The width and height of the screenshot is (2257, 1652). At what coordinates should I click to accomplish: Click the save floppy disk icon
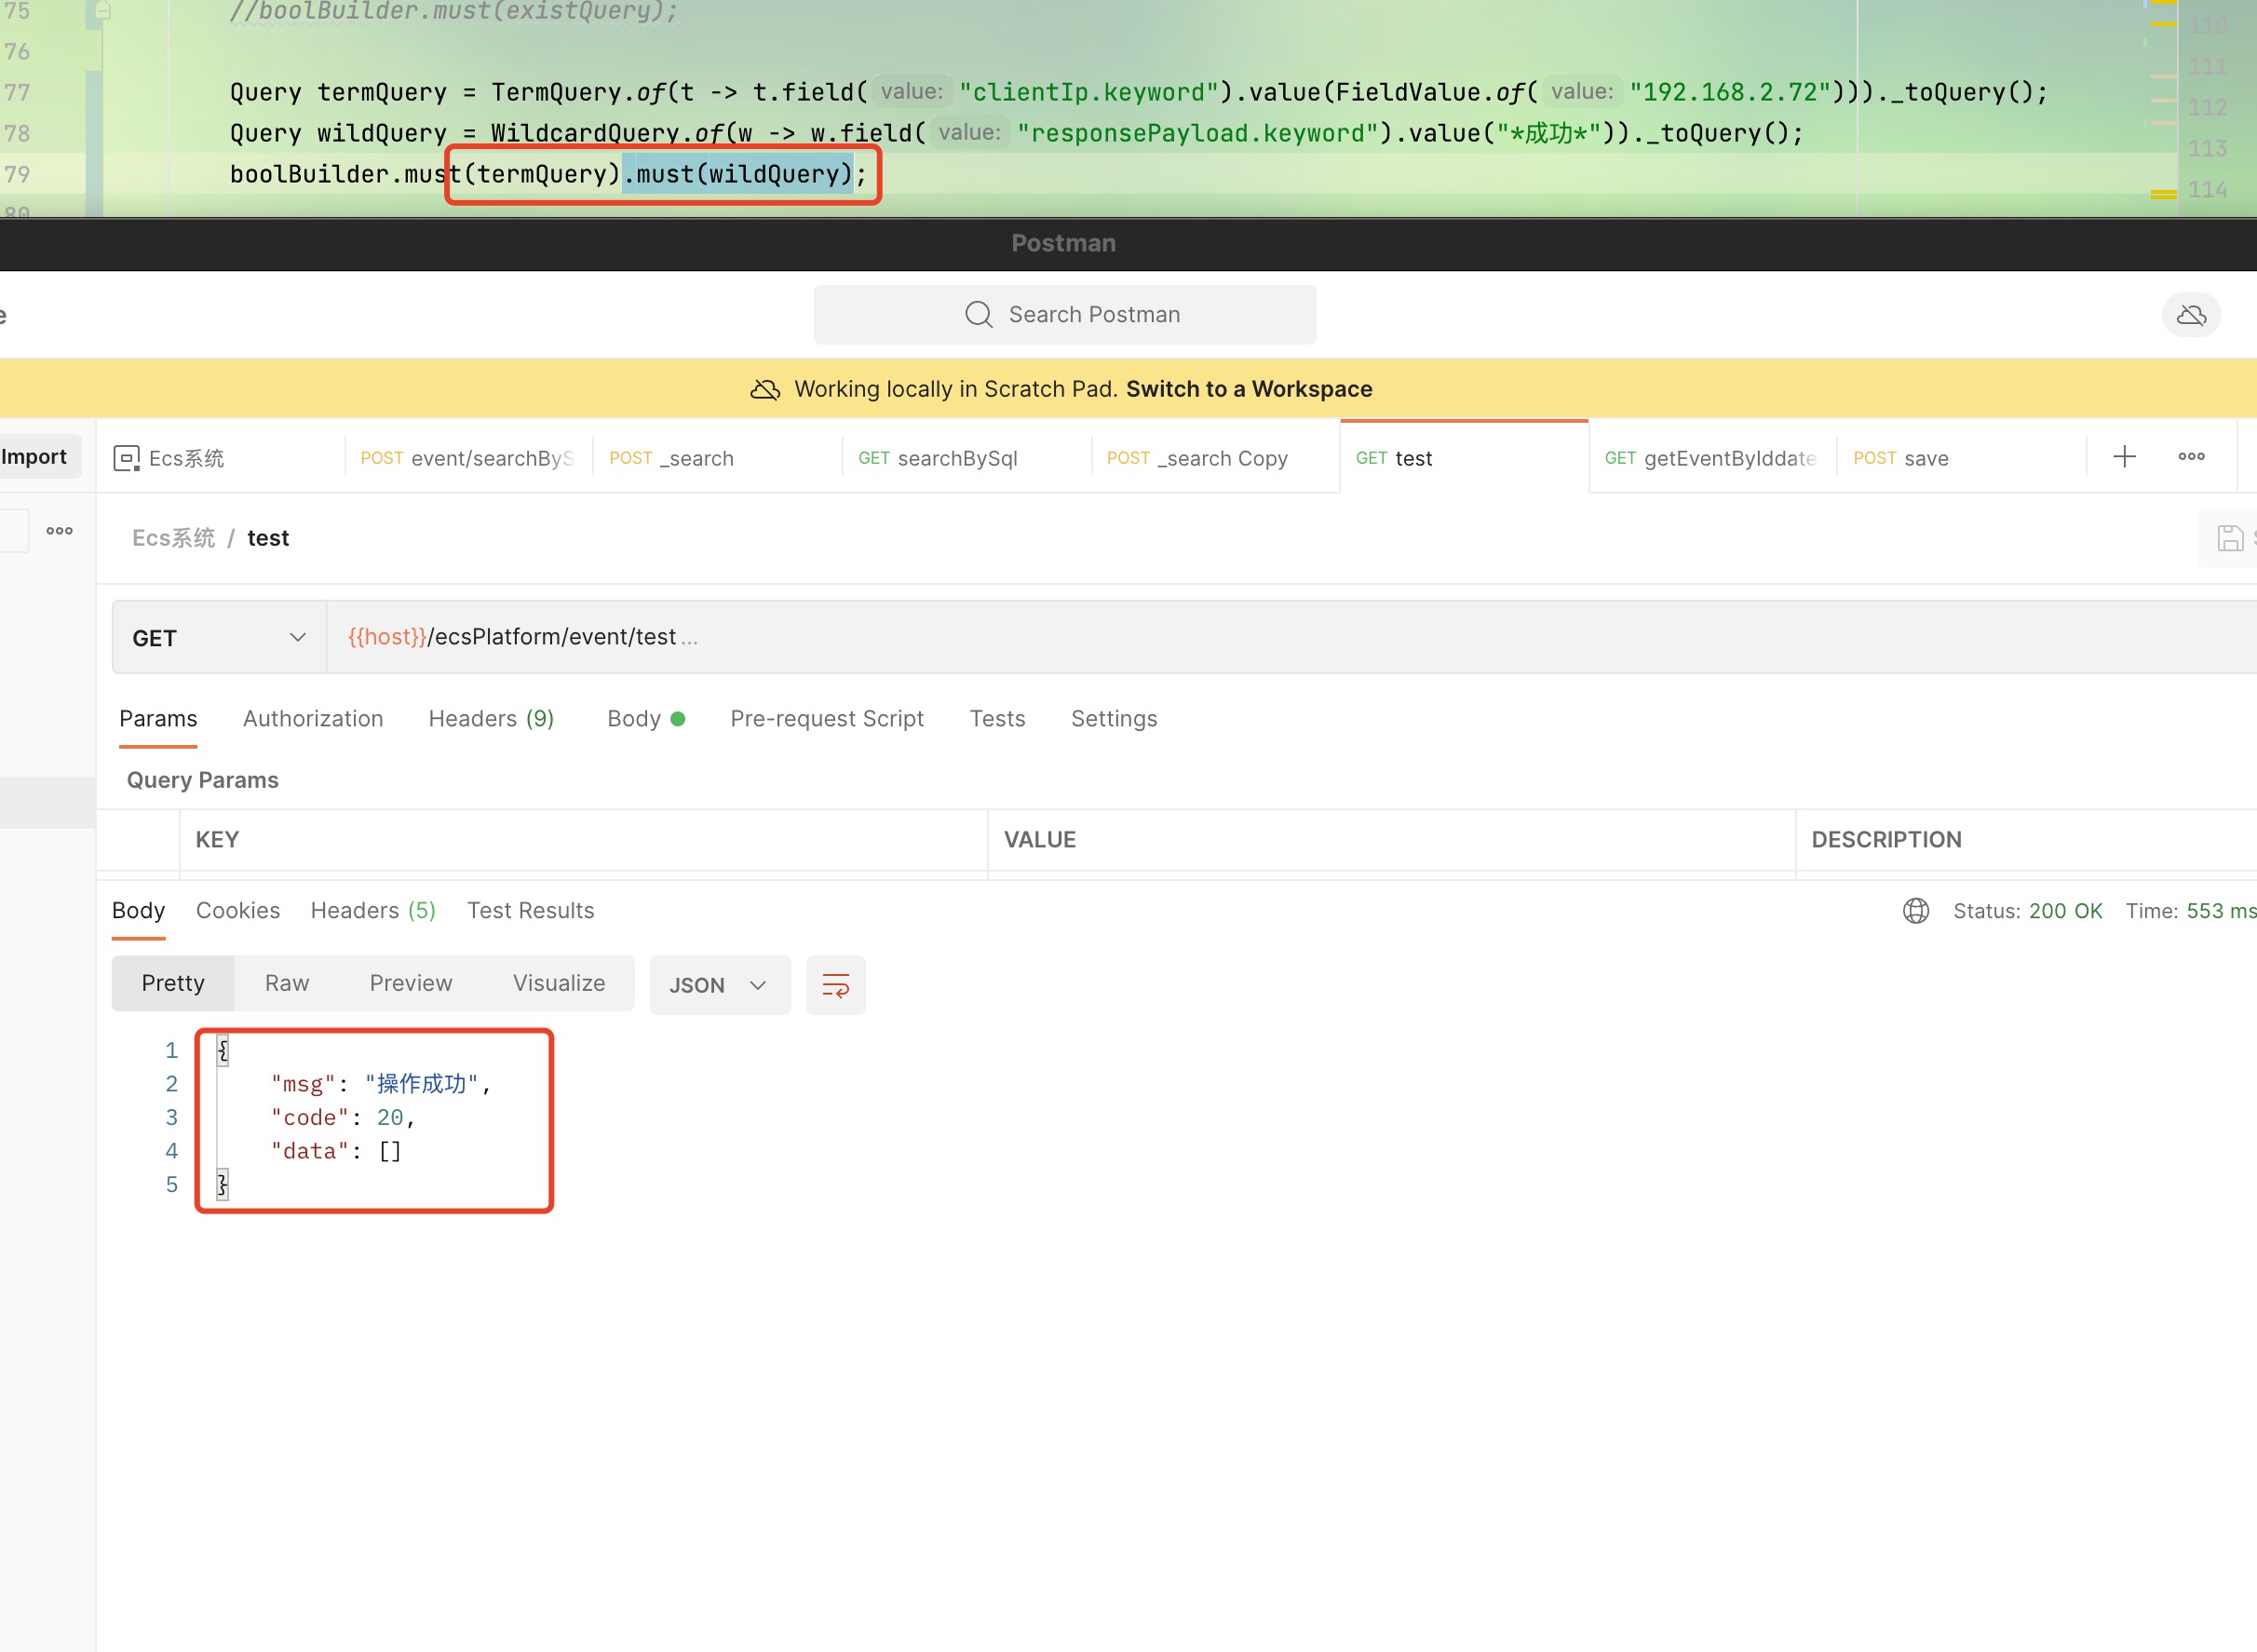pyautogui.click(x=2229, y=538)
